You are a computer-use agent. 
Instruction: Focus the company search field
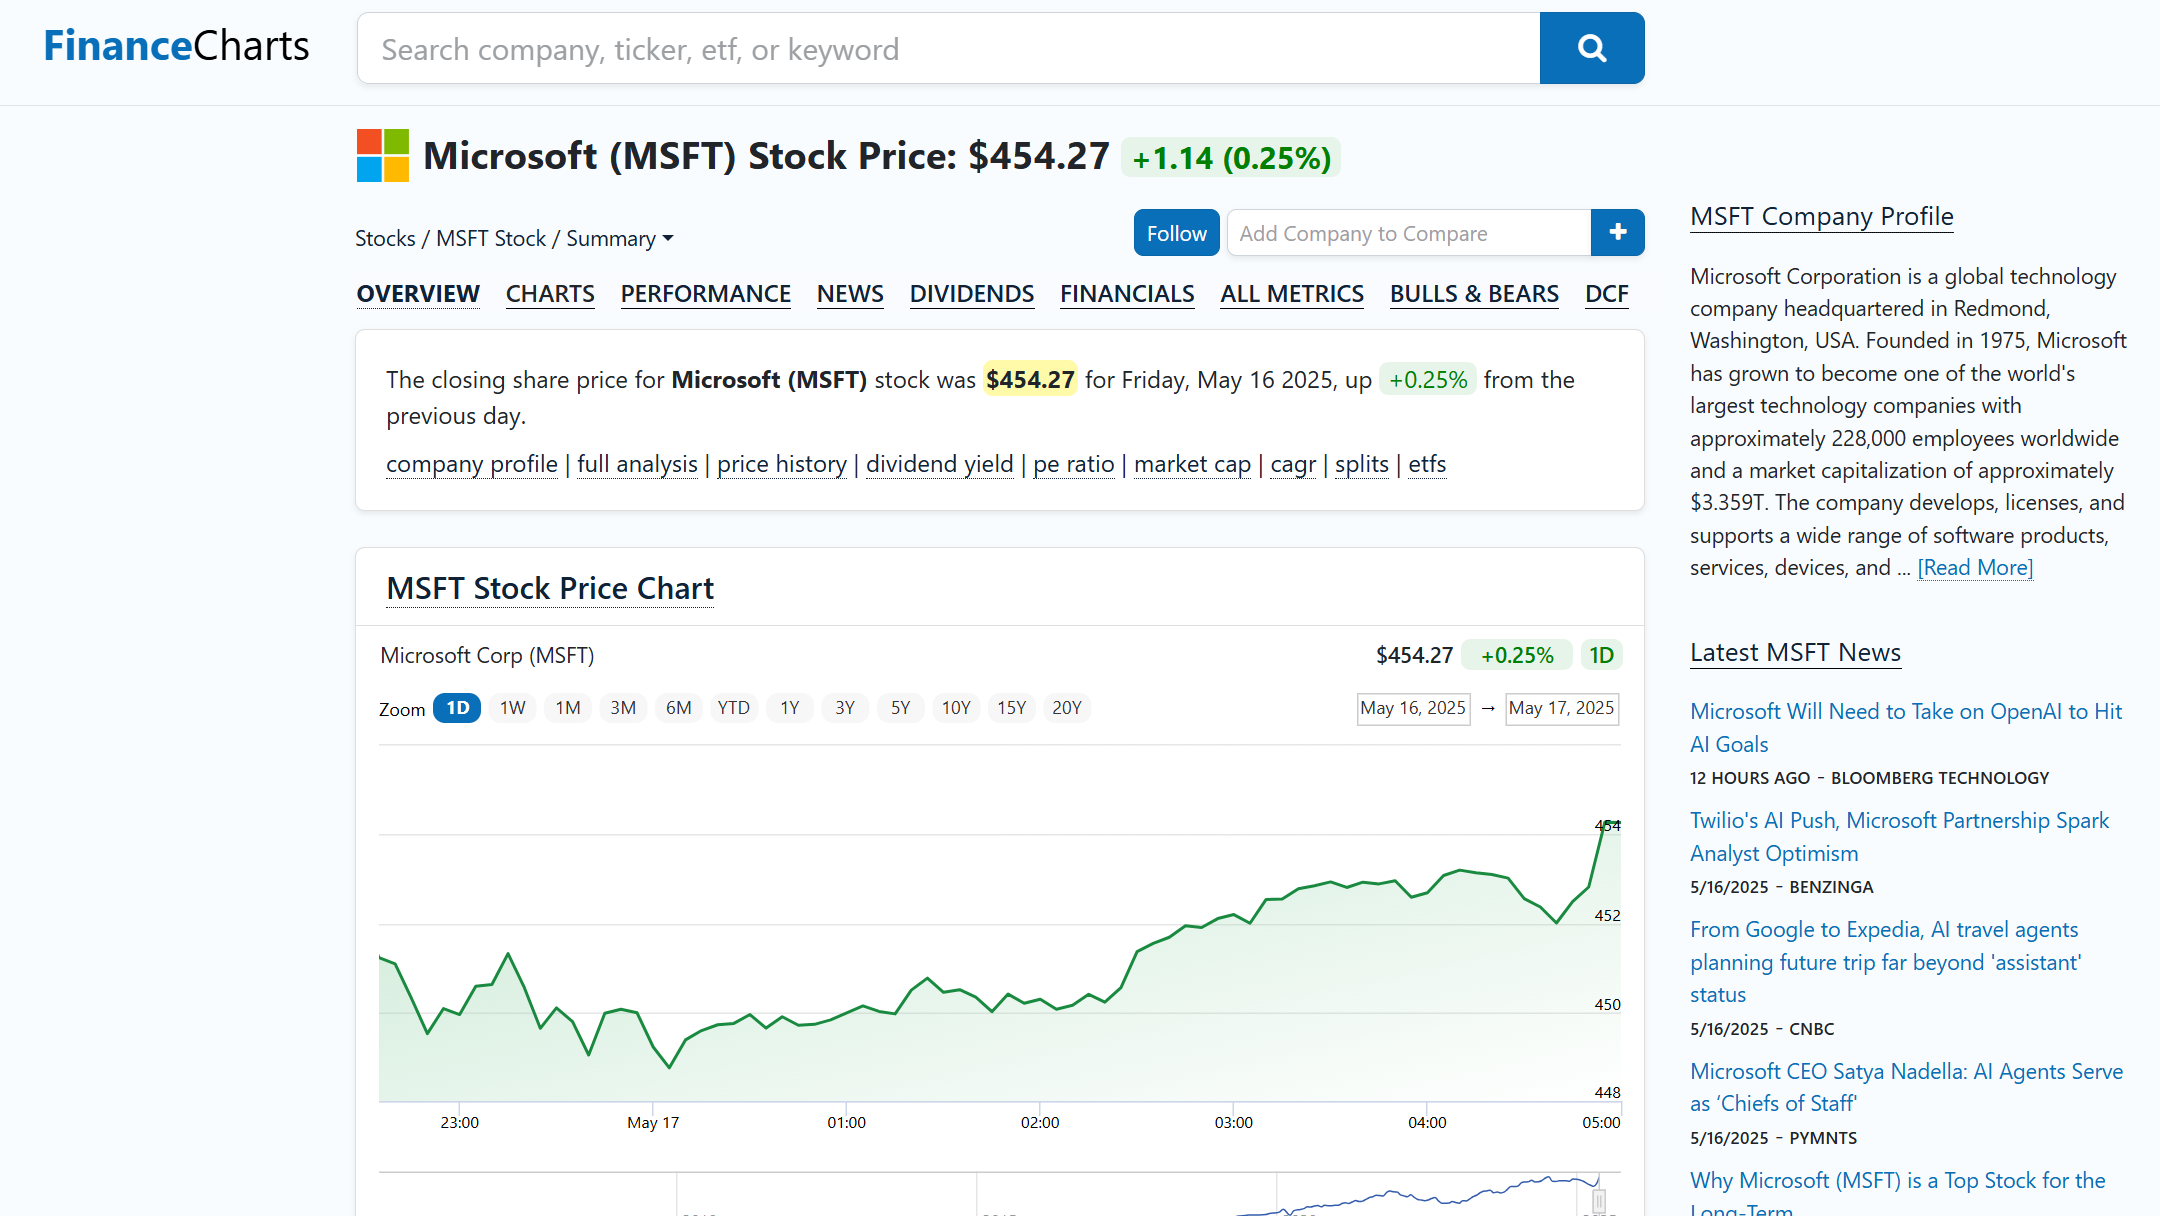point(948,48)
